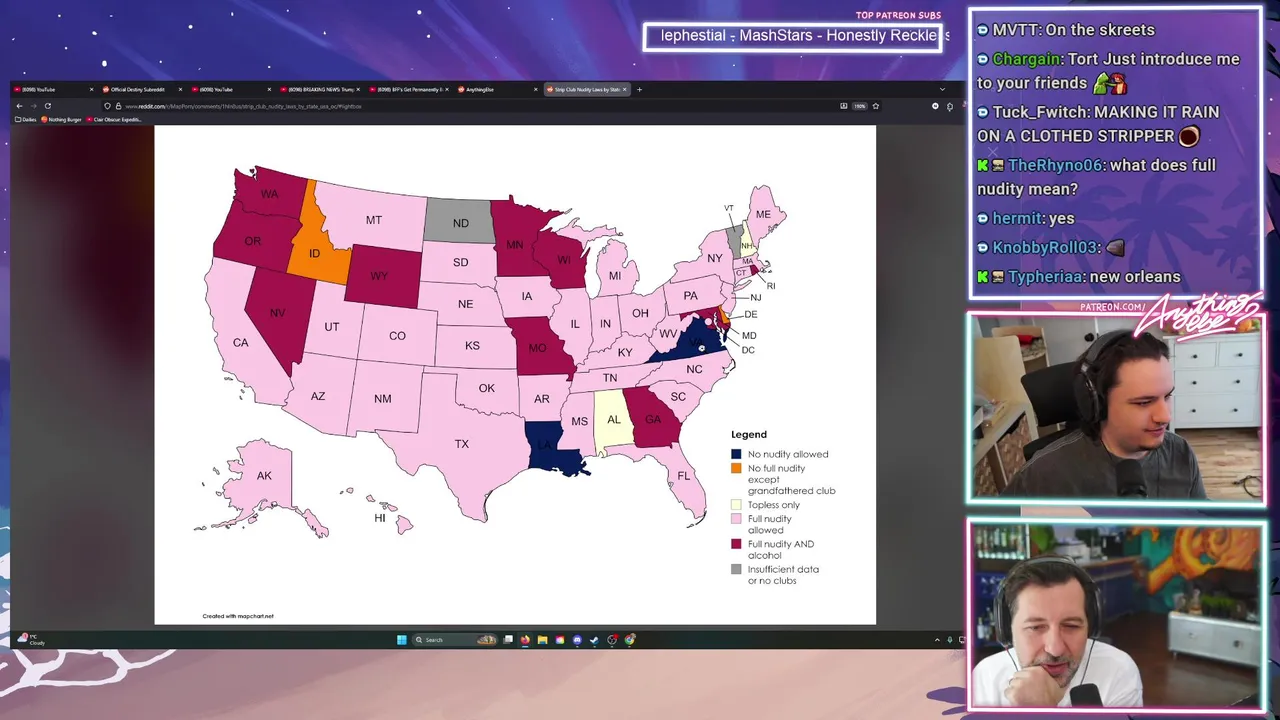
Task: Click the HI label near Hawaii
Action: click(x=379, y=518)
